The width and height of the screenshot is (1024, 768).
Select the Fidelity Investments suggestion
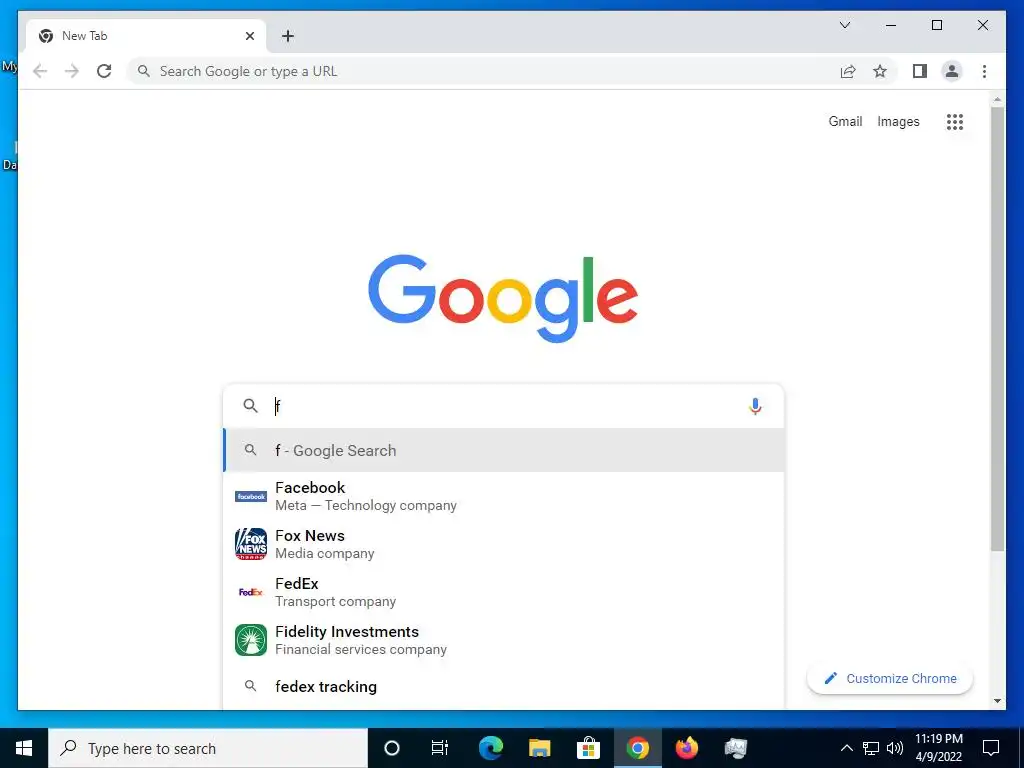pos(504,640)
